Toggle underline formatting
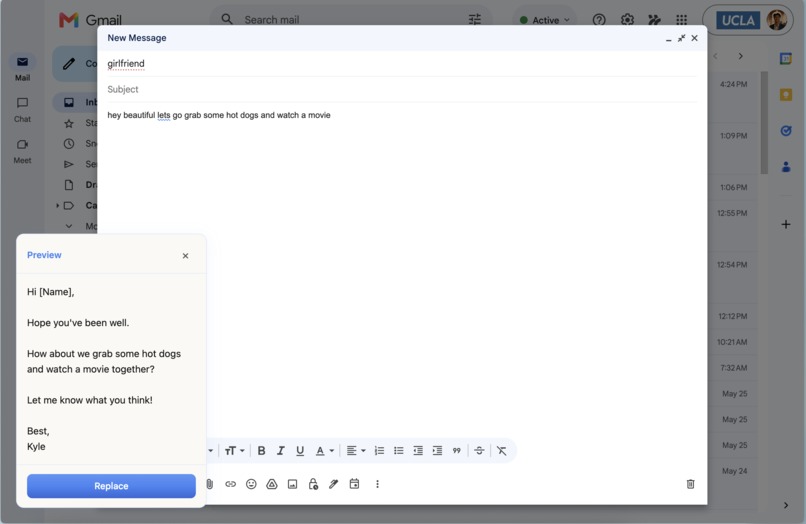The width and height of the screenshot is (806, 524). (300, 451)
